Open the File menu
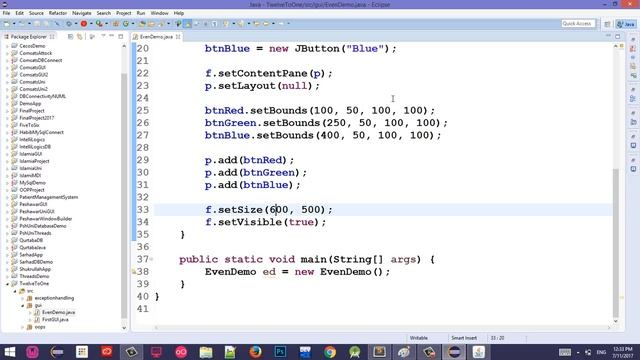Image resolution: width=640 pixels, height=360 pixels. pos(7,13)
